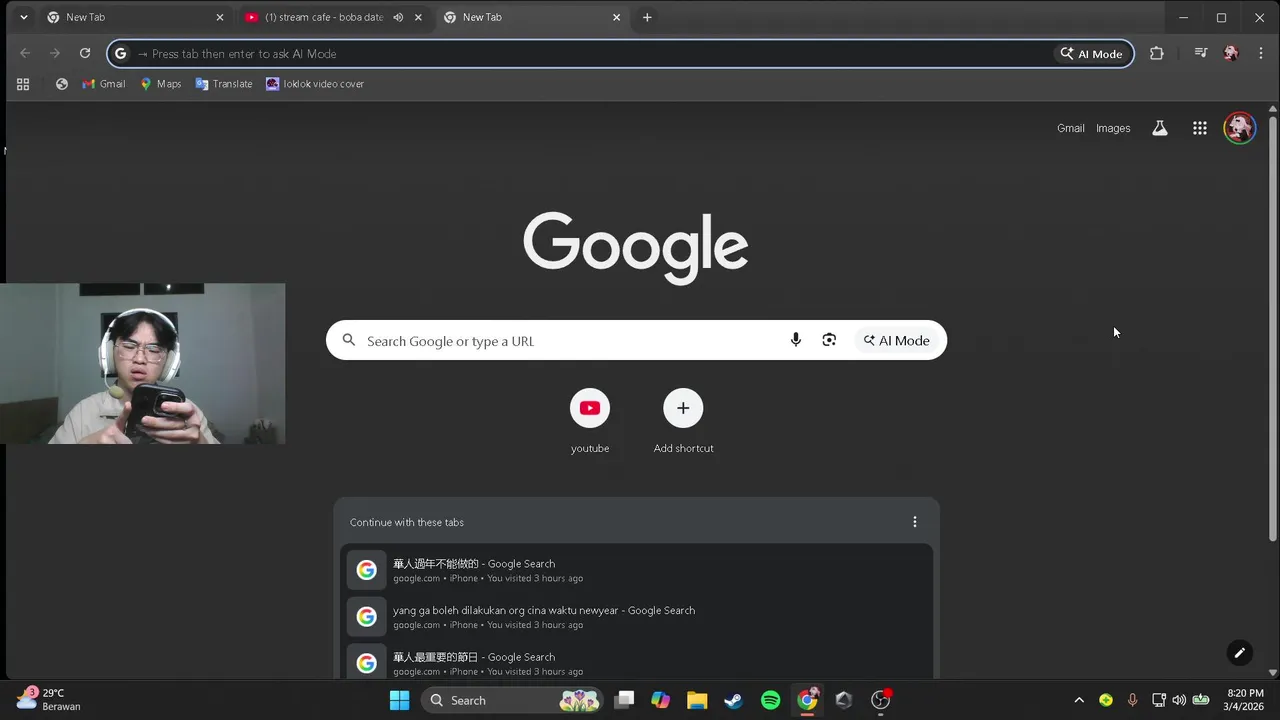Click Chrome icon in taskbar
This screenshot has width=1280, height=720.
click(807, 700)
